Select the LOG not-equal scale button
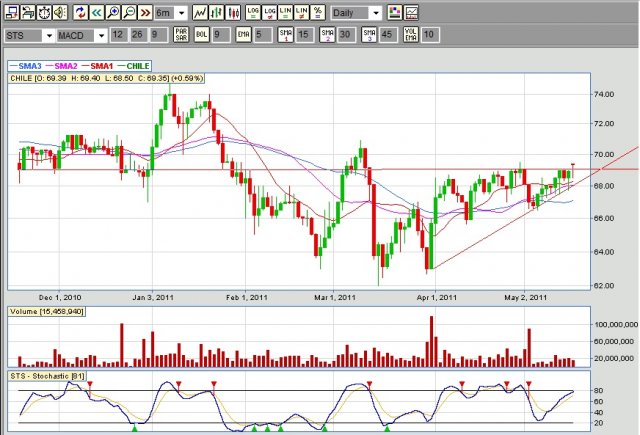Image resolution: width=640 pixels, height=435 pixels. click(269, 13)
